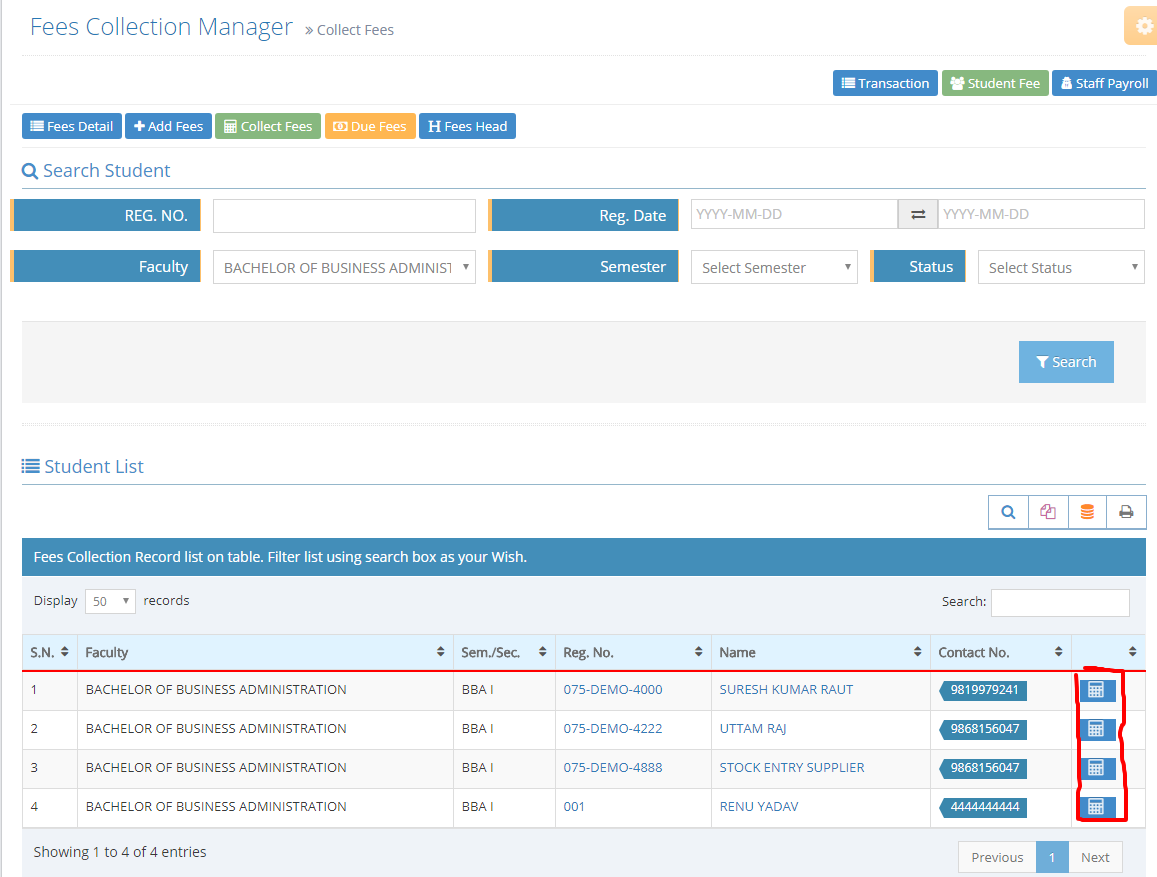The image size is (1157, 877).
Task: Click the REG. NO. input field
Action: pos(344,216)
